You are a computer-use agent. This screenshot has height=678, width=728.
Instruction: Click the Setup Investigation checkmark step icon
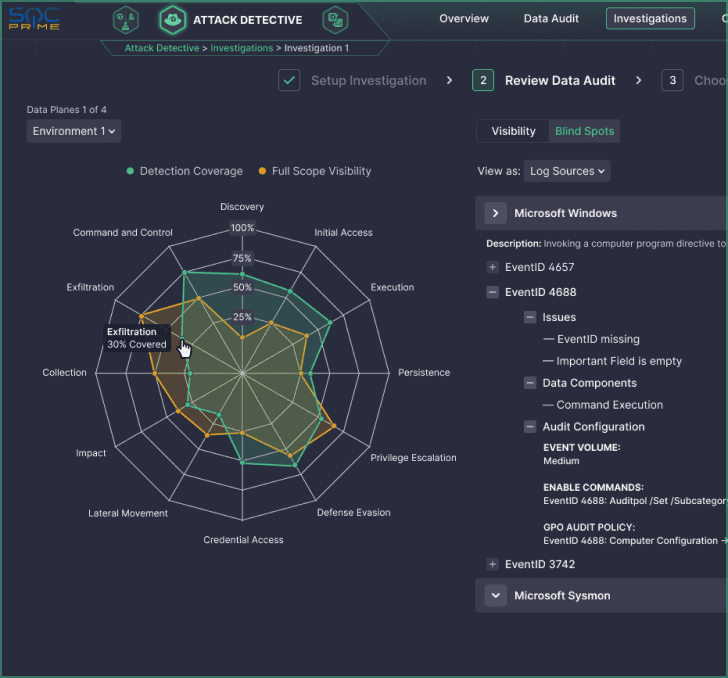(x=289, y=80)
